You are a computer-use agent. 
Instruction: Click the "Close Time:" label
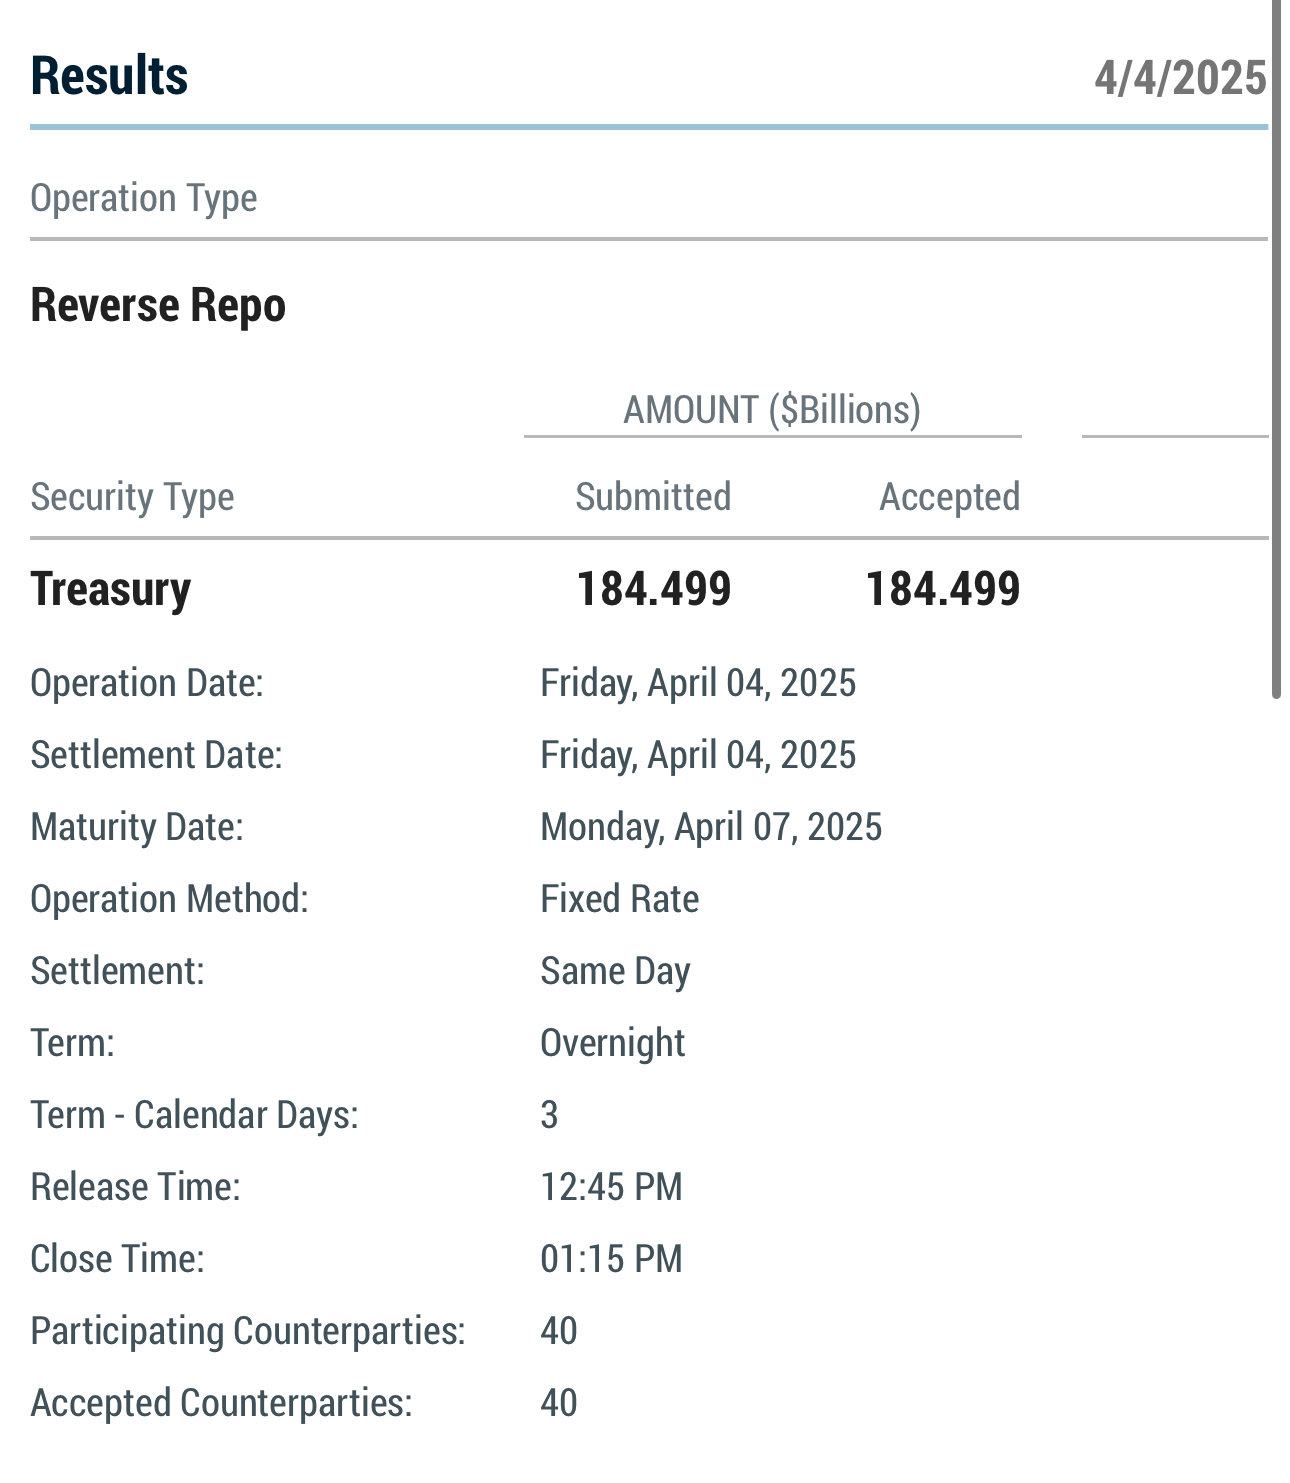point(118,1259)
